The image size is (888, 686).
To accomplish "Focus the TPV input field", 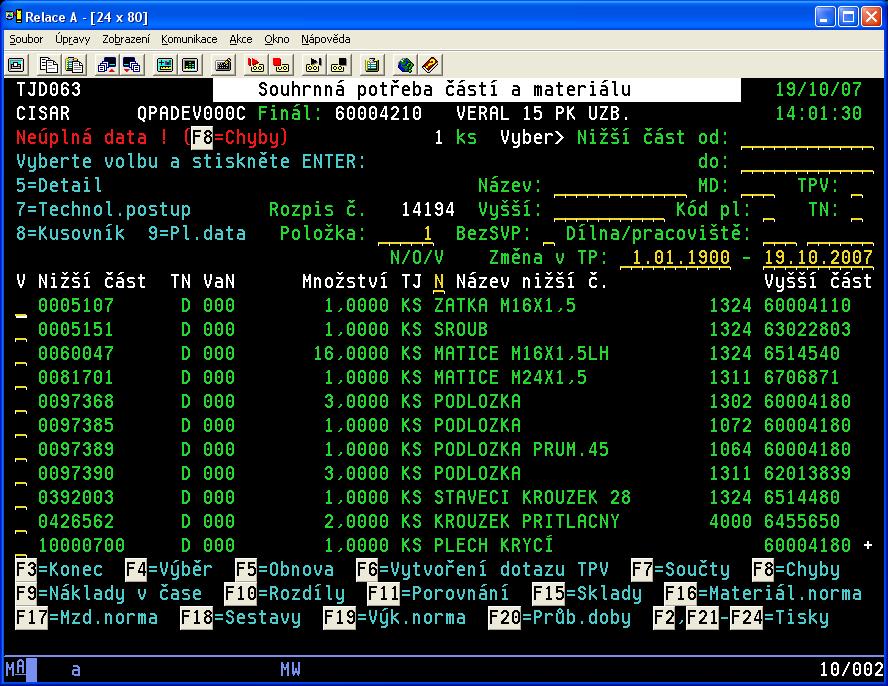I will [857, 186].
